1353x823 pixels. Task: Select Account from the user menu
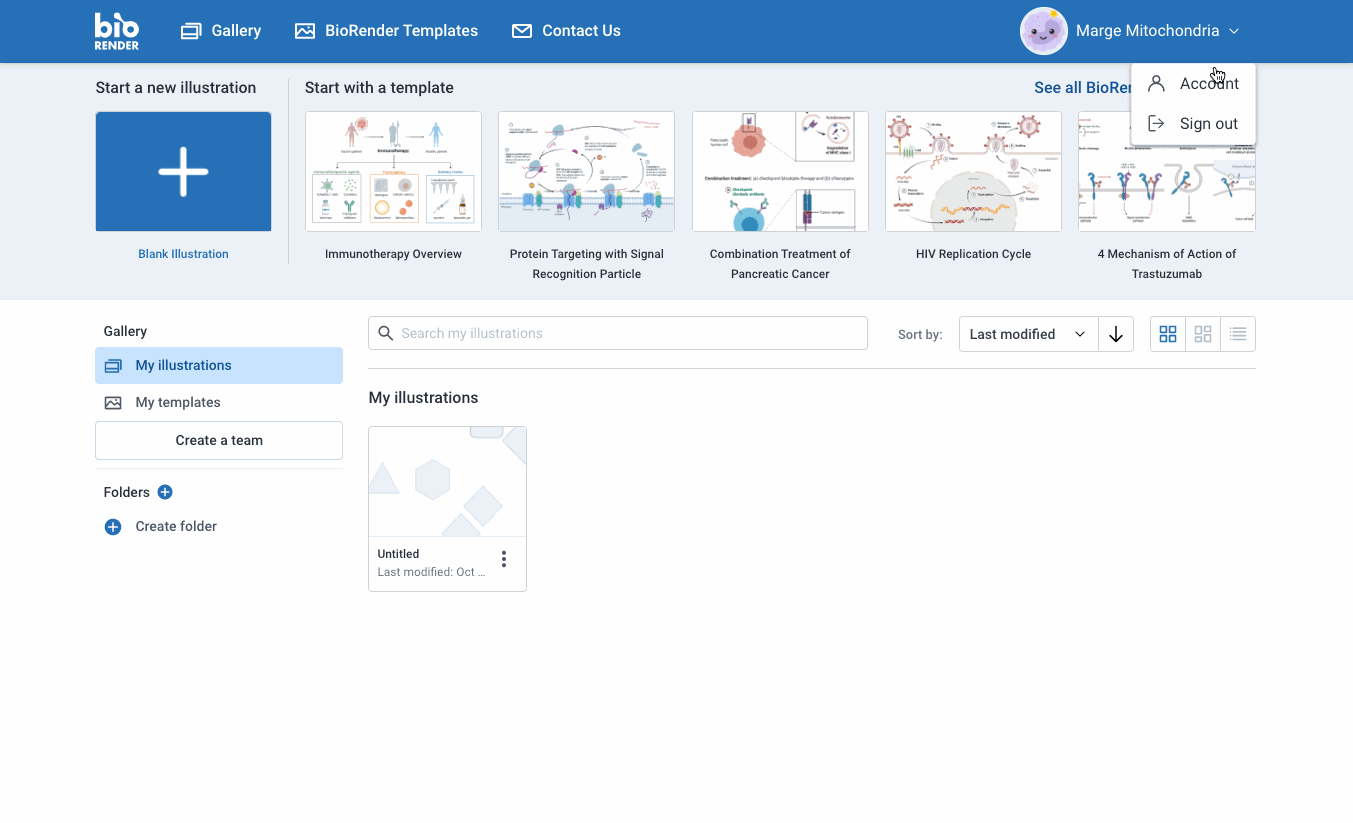pyautogui.click(x=1208, y=84)
